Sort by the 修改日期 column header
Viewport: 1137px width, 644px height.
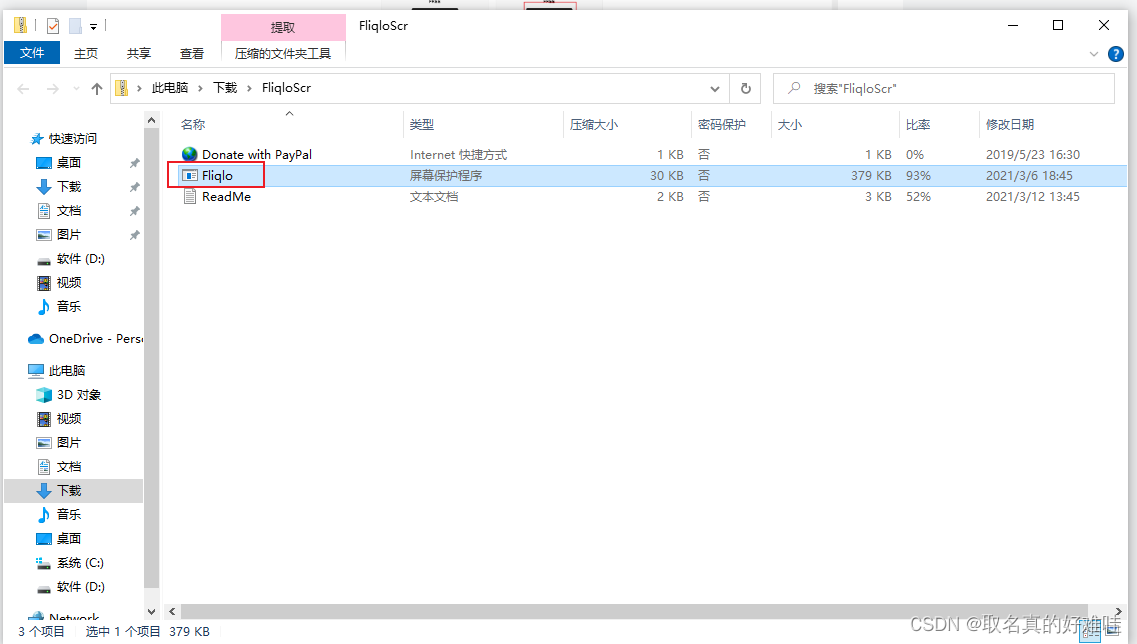pos(1009,125)
